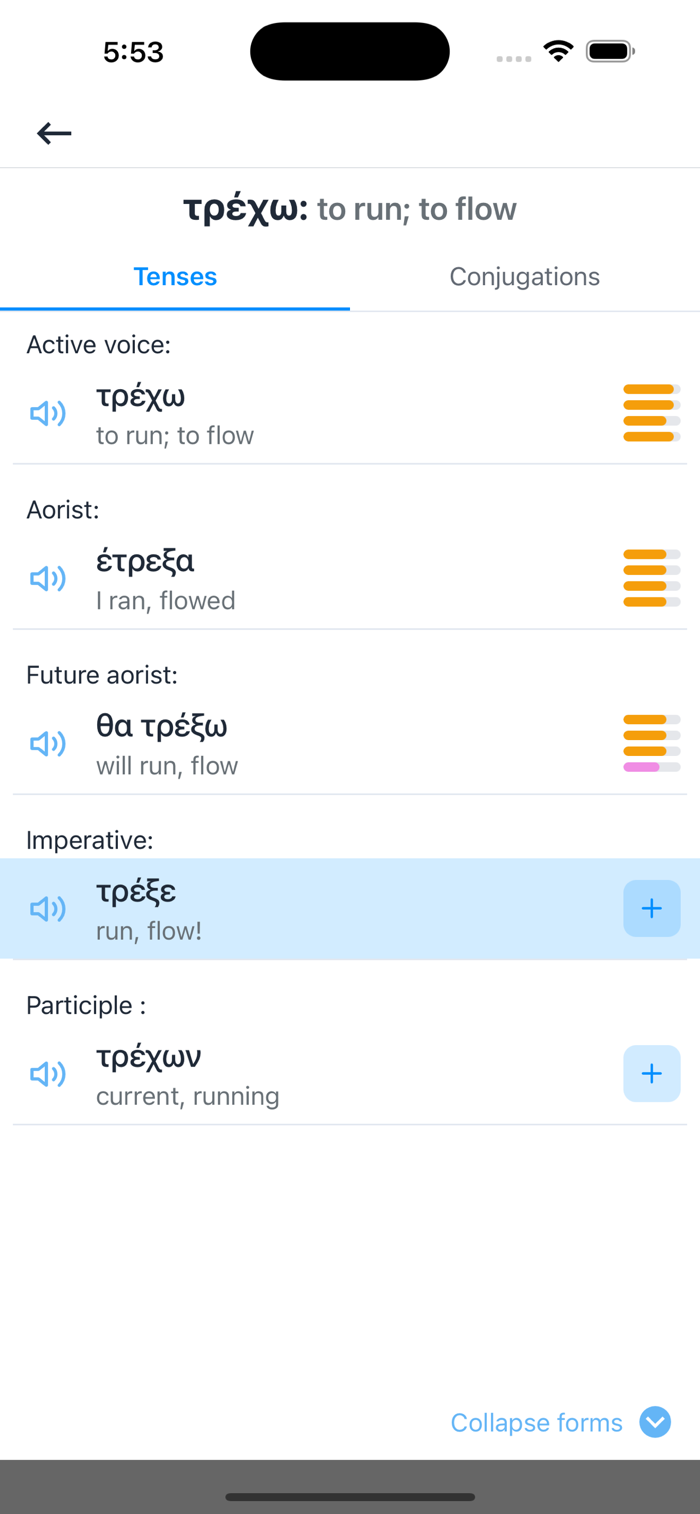Image resolution: width=700 pixels, height=1514 pixels.
Task: Collapse forms using the chevron circle icon
Action: pos(655,1422)
